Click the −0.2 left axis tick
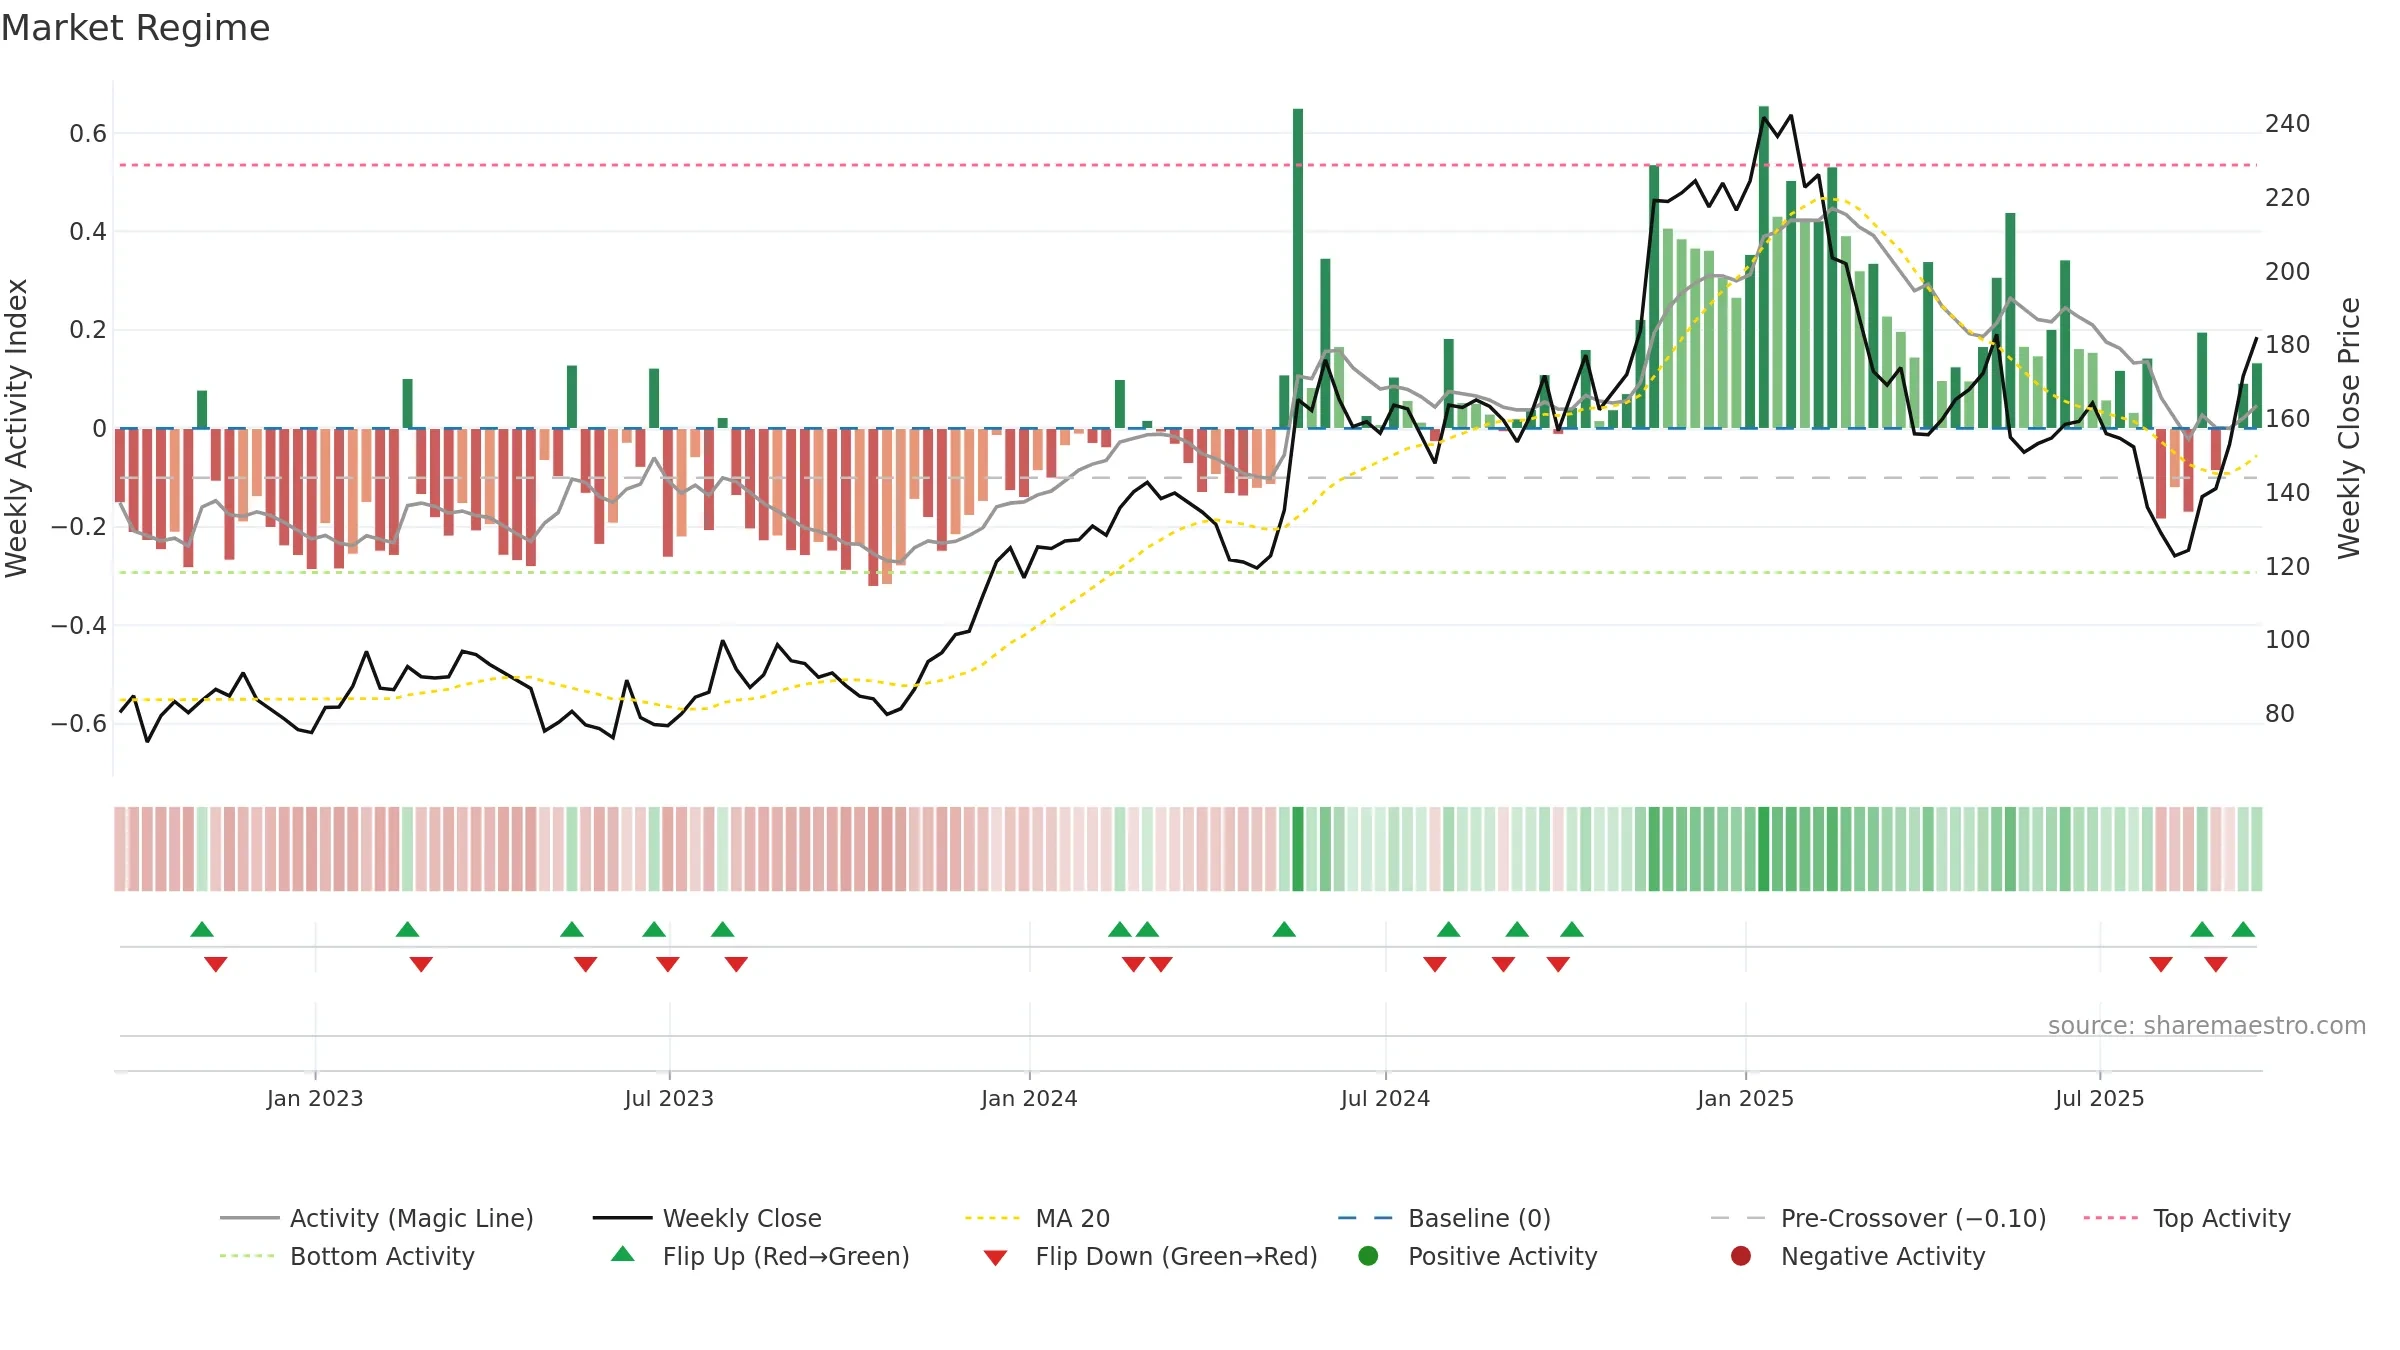Screen dimensions: 2400x1350 click(79, 526)
